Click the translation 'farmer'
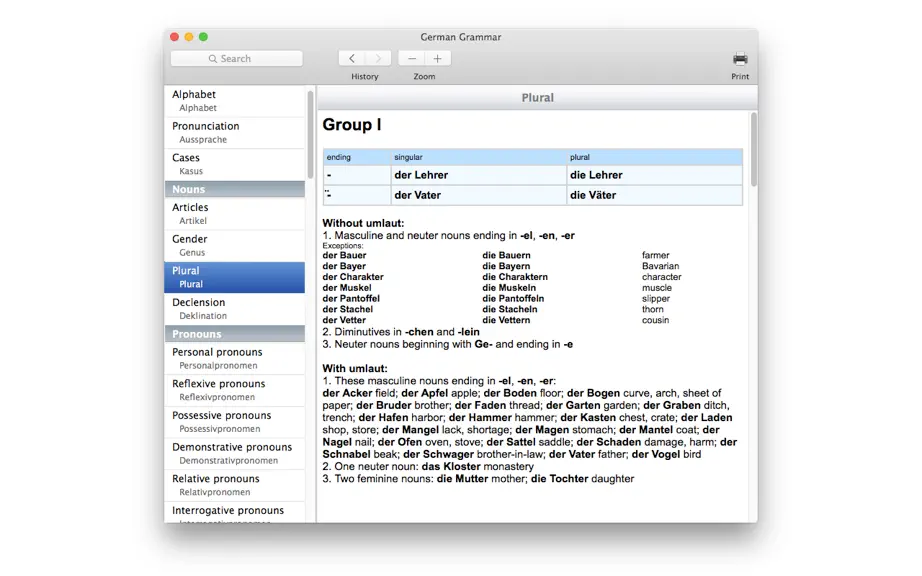922x576 pixels. point(656,255)
